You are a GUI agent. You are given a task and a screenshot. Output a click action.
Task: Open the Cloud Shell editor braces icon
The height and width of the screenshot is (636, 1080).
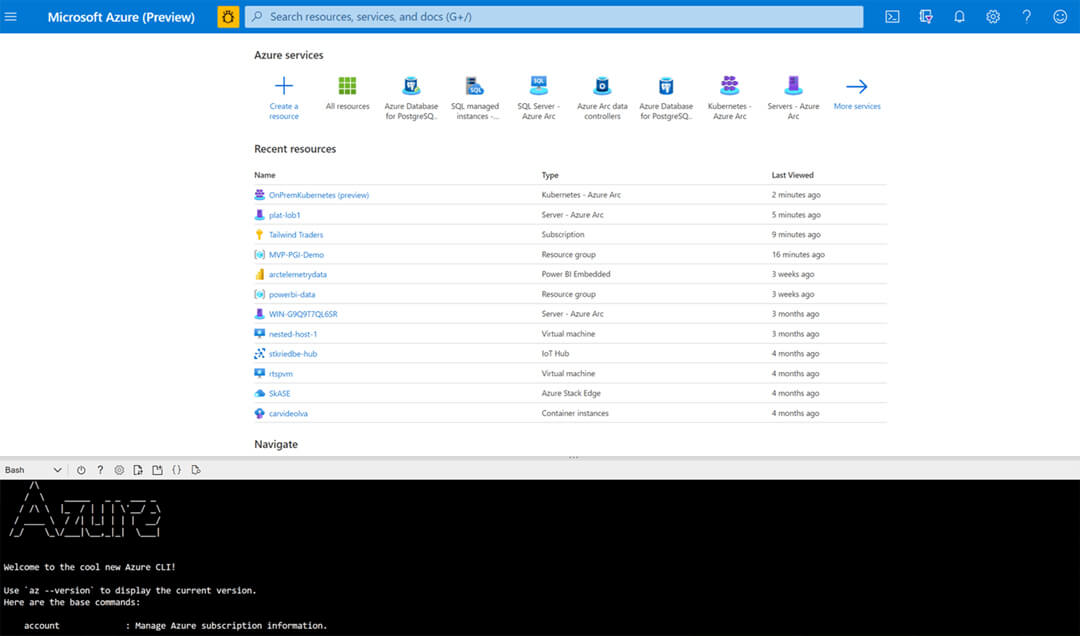coord(177,470)
